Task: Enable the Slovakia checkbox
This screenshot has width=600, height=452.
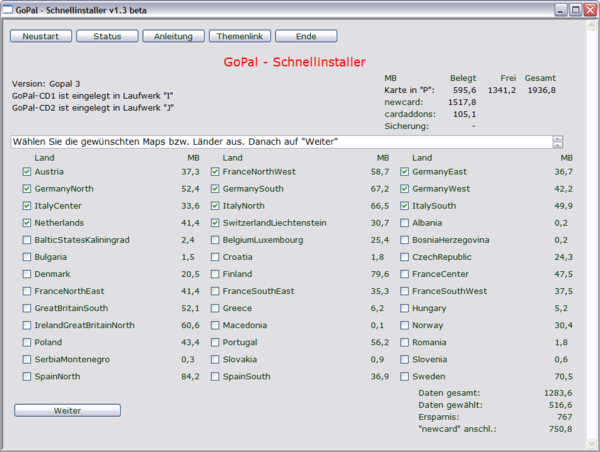Action: click(215, 359)
